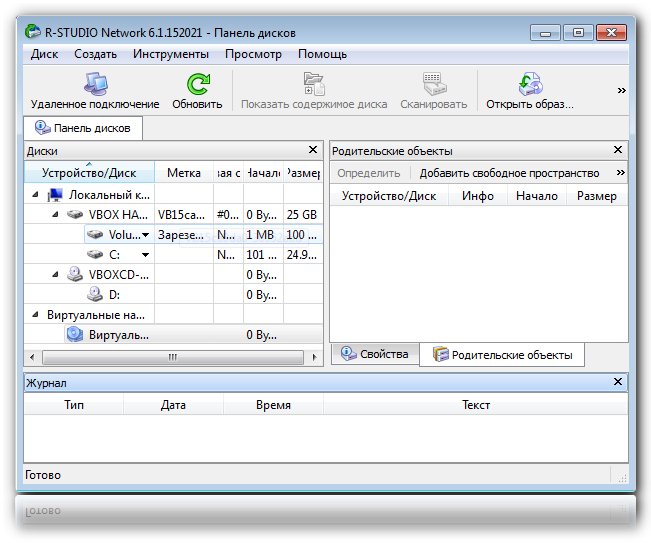Open the Tools (Инструменты) menu
The width and height of the screenshot is (651, 543).
171,54
